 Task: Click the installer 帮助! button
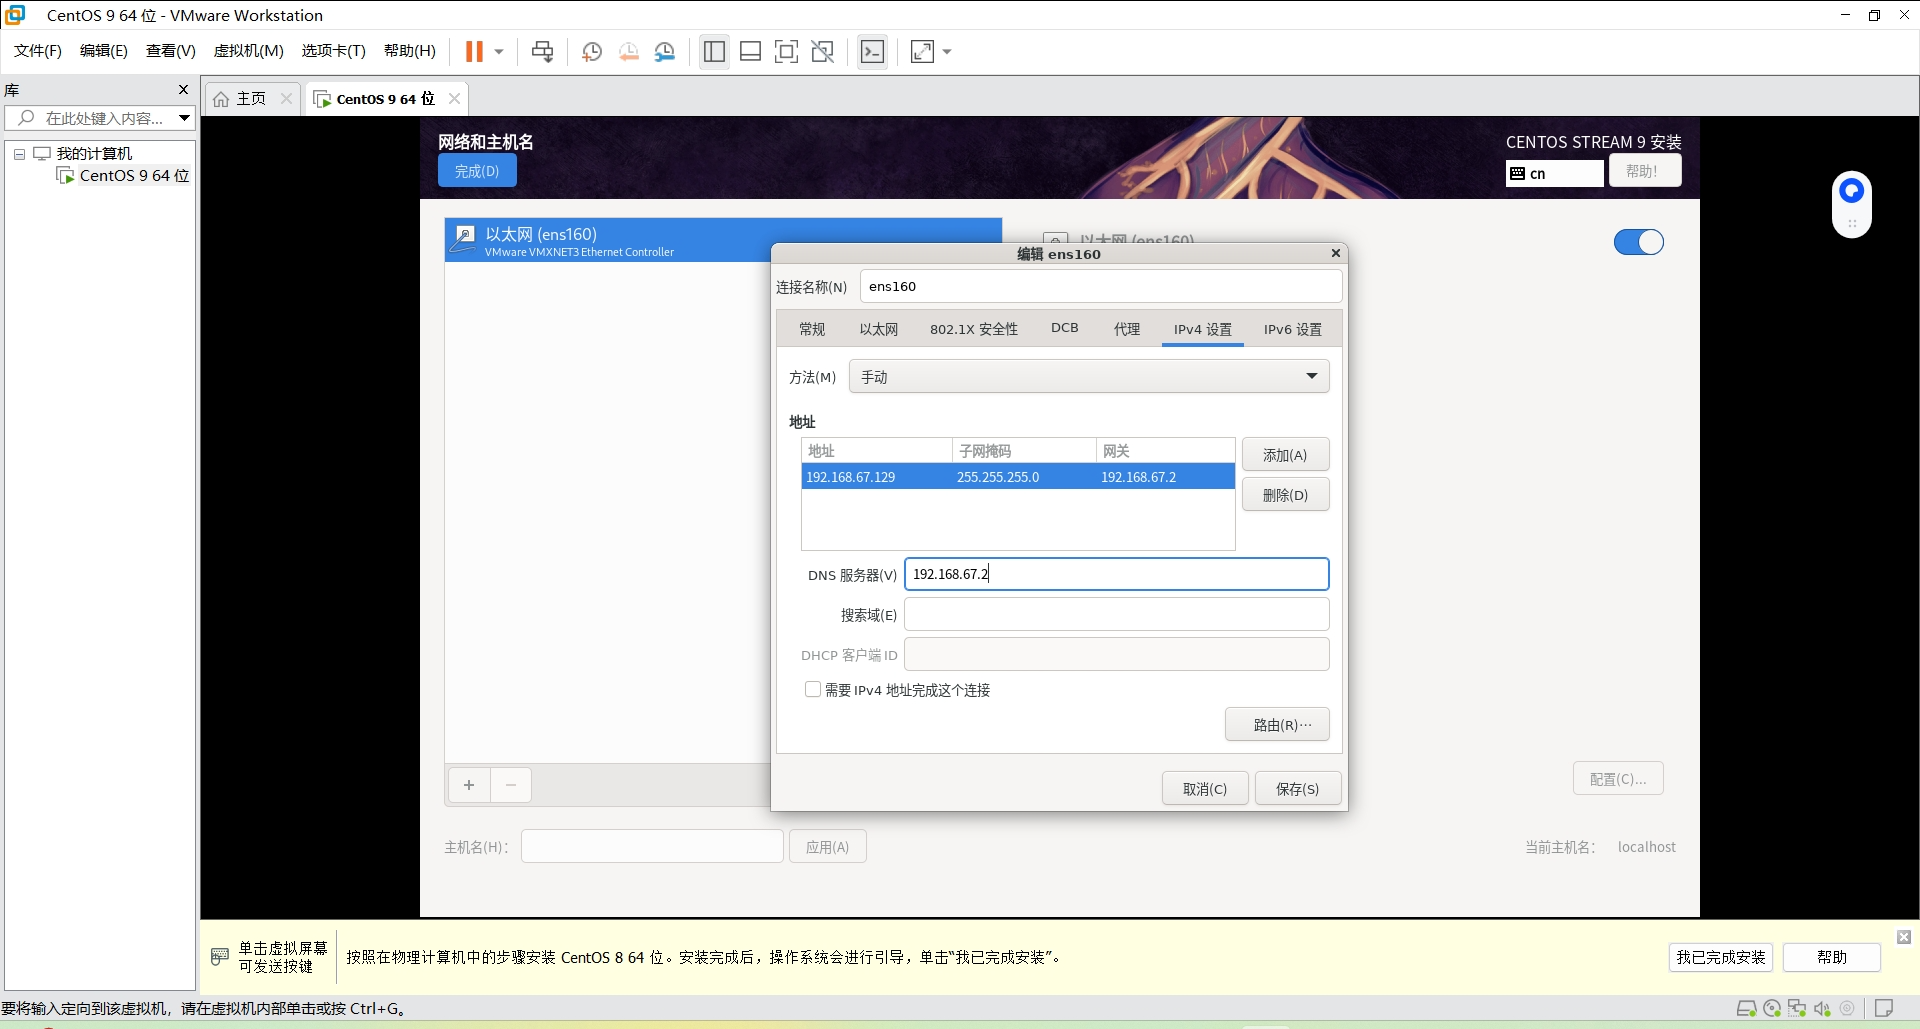pyautogui.click(x=1644, y=171)
